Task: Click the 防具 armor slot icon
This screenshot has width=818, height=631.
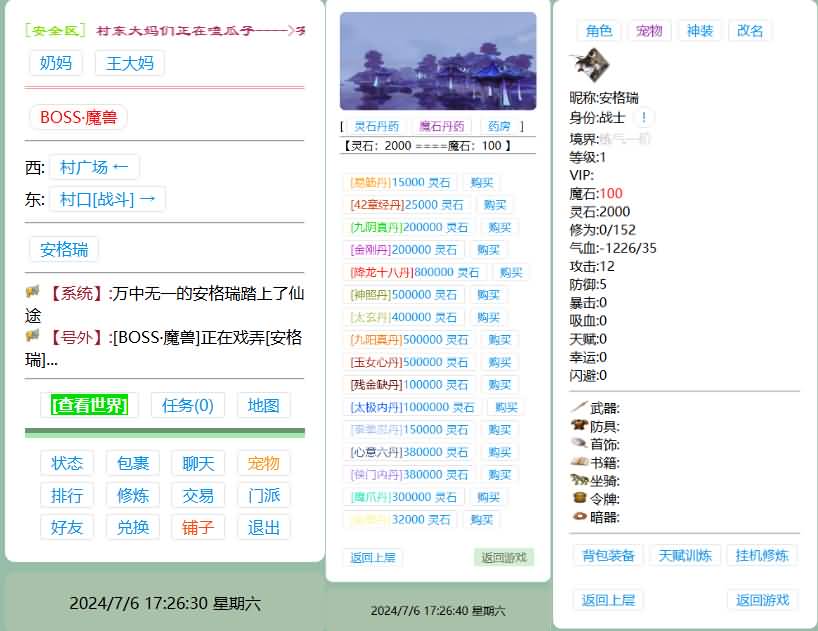Action: point(579,426)
